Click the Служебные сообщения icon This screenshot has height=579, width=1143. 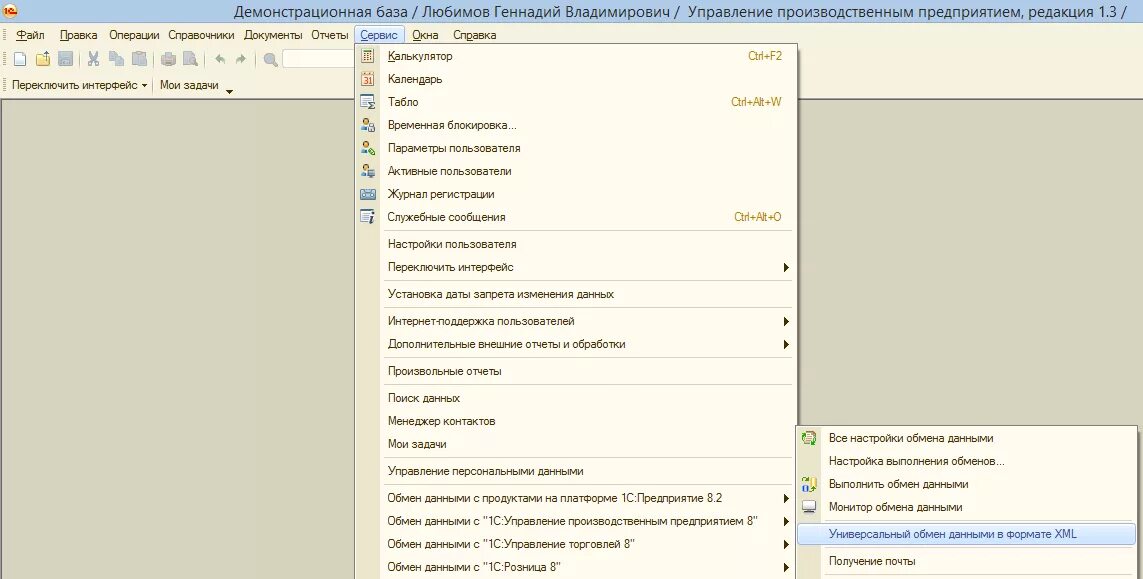point(368,217)
